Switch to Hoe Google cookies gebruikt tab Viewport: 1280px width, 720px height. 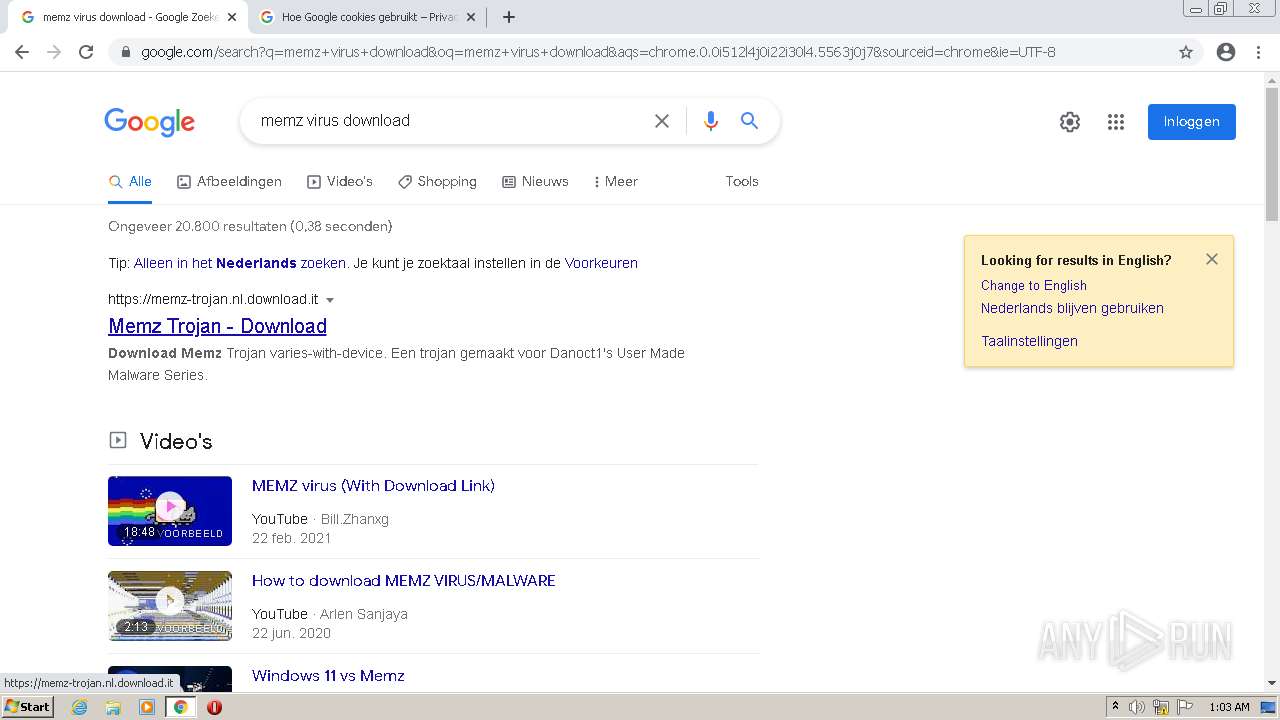(x=366, y=17)
